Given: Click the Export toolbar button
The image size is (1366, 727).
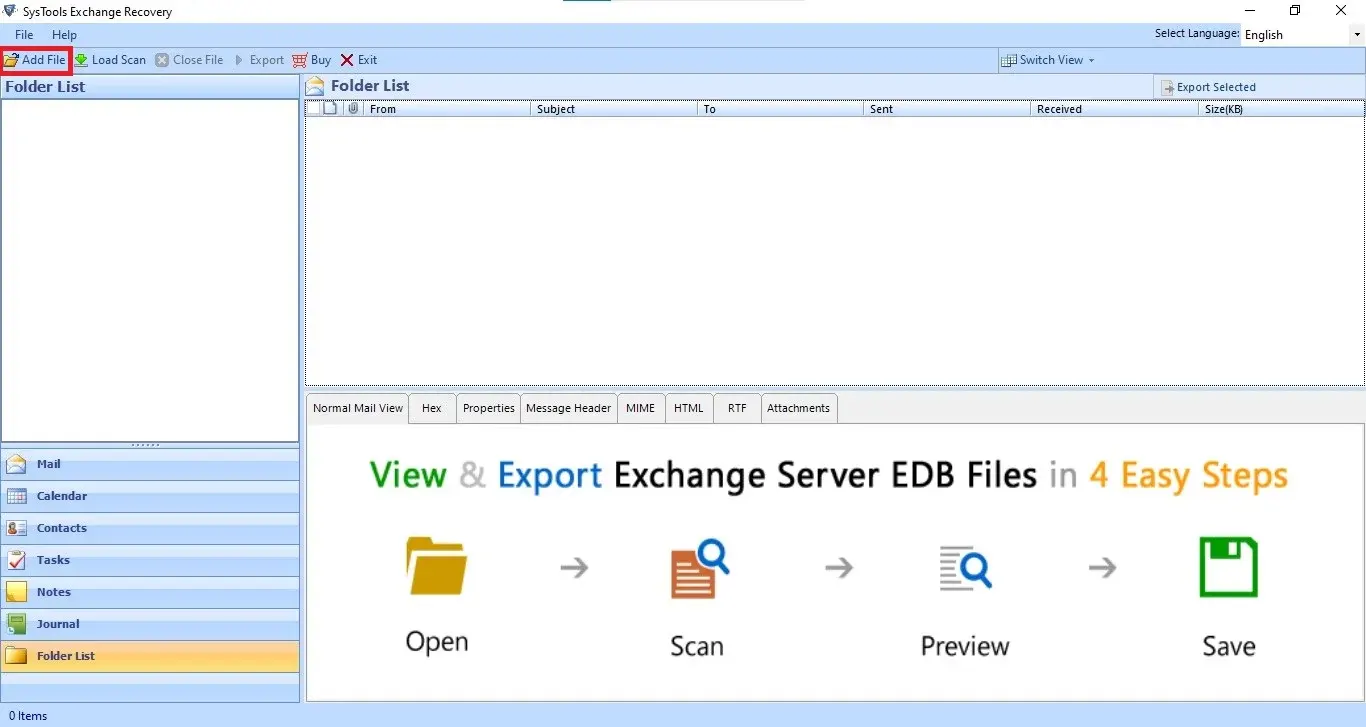Looking at the screenshot, I should point(259,60).
